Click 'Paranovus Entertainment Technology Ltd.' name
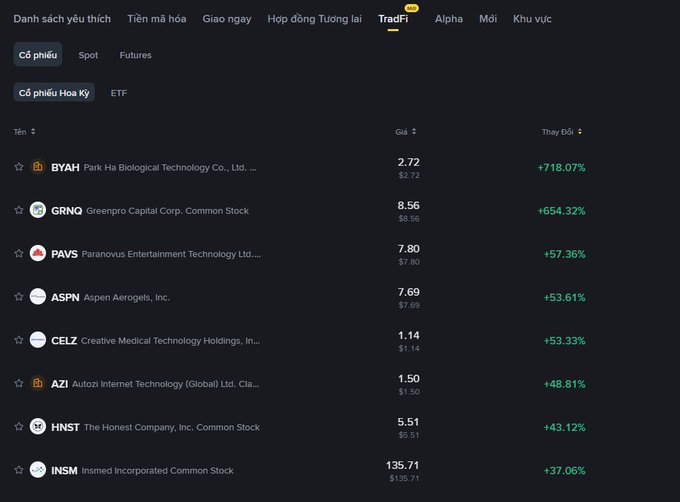This screenshot has height=502, width=680. [171, 254]
